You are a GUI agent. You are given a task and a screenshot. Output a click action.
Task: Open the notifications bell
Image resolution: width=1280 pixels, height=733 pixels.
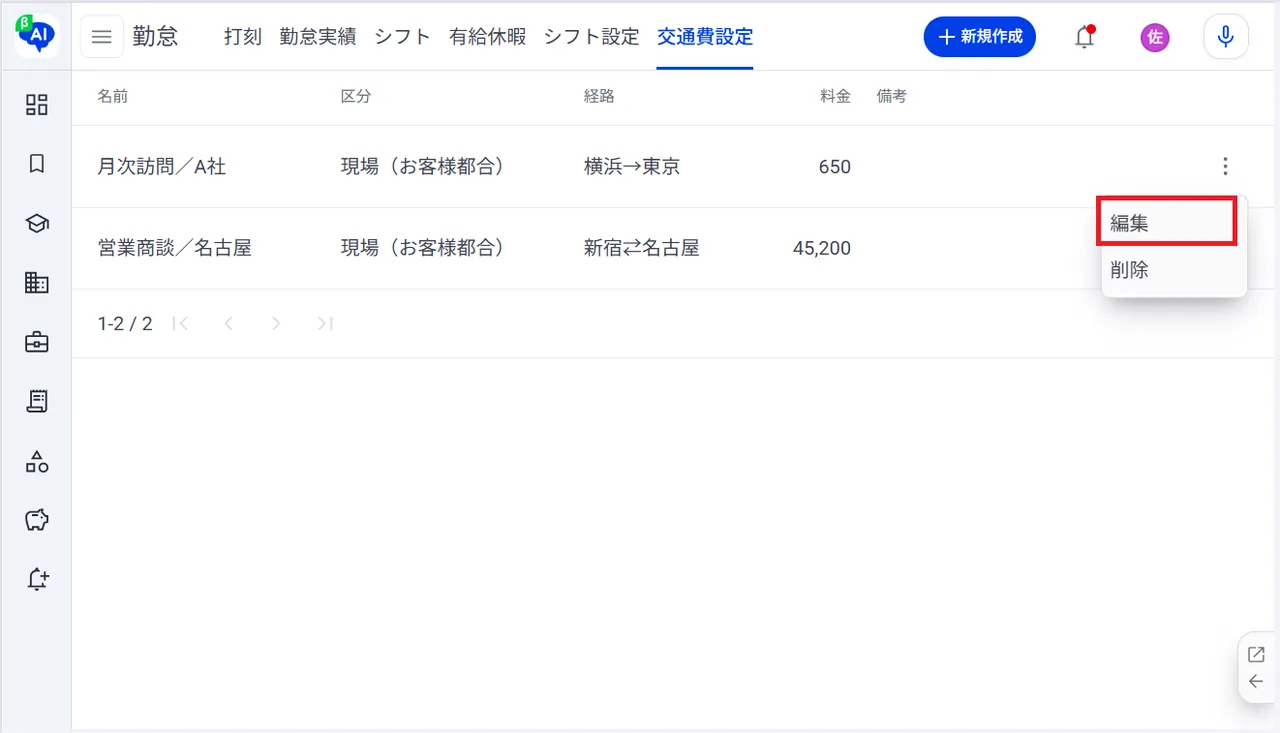(x=1084, y=37)
